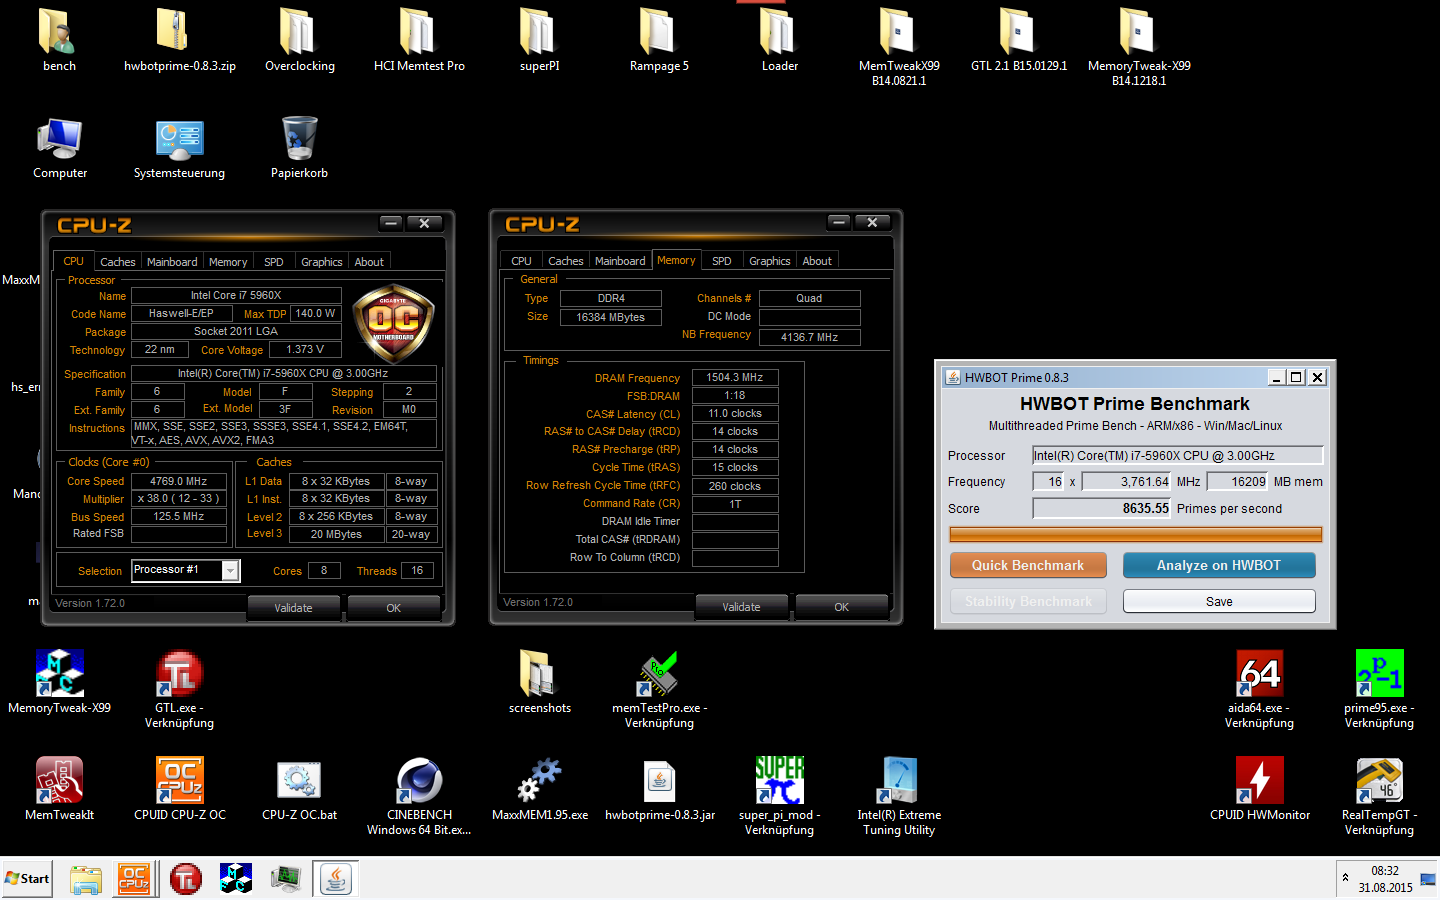Launch CPUID HWMonitor icon

click(1259, 789)
